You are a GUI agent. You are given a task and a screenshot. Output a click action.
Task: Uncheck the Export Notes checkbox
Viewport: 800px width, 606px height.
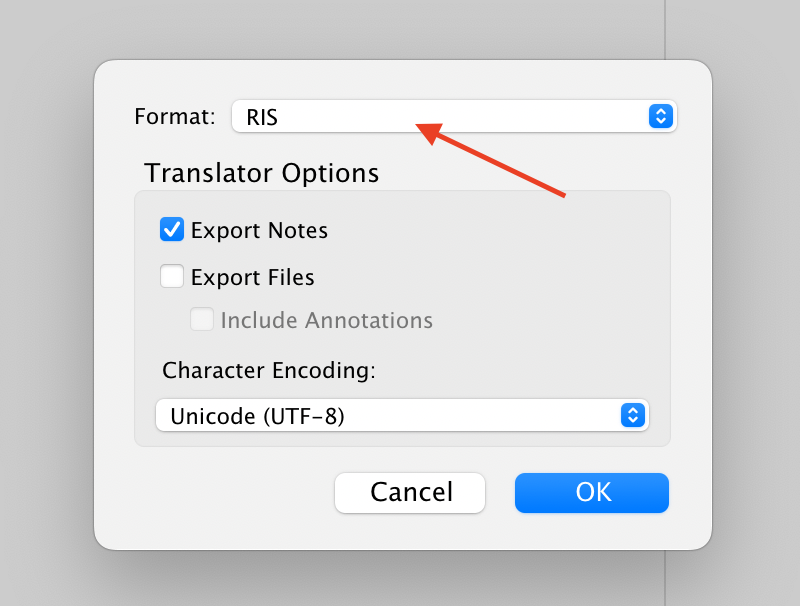(172, 230)
